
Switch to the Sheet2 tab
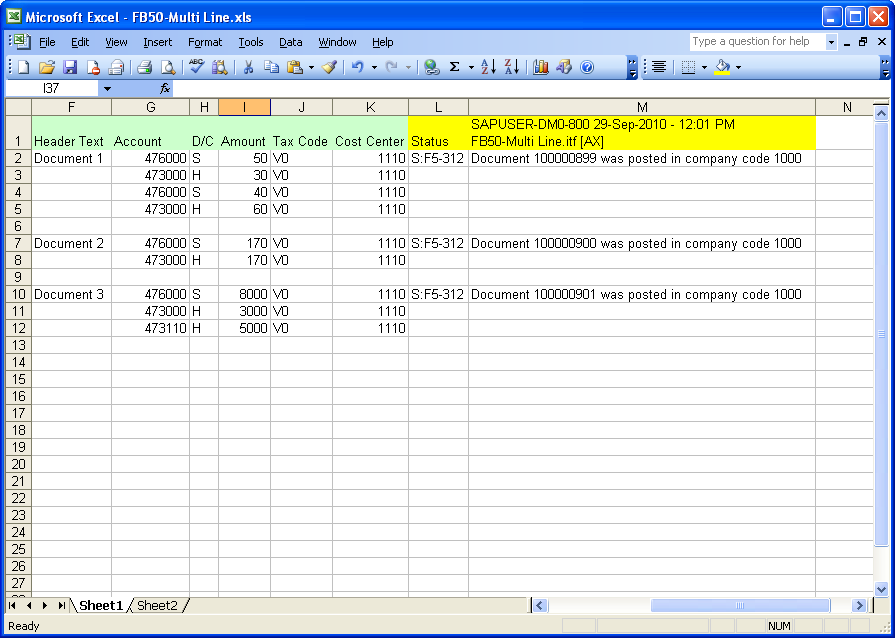(157, 605)
